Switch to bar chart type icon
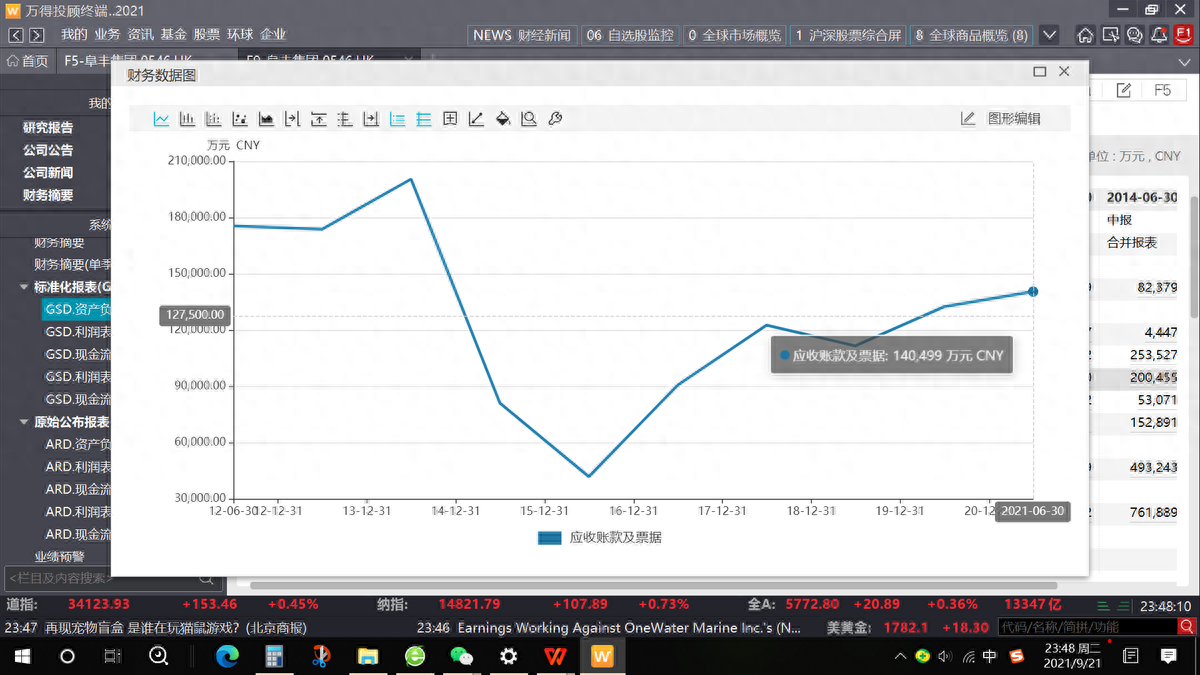1200x675 pixels. (x=187, y=119)
